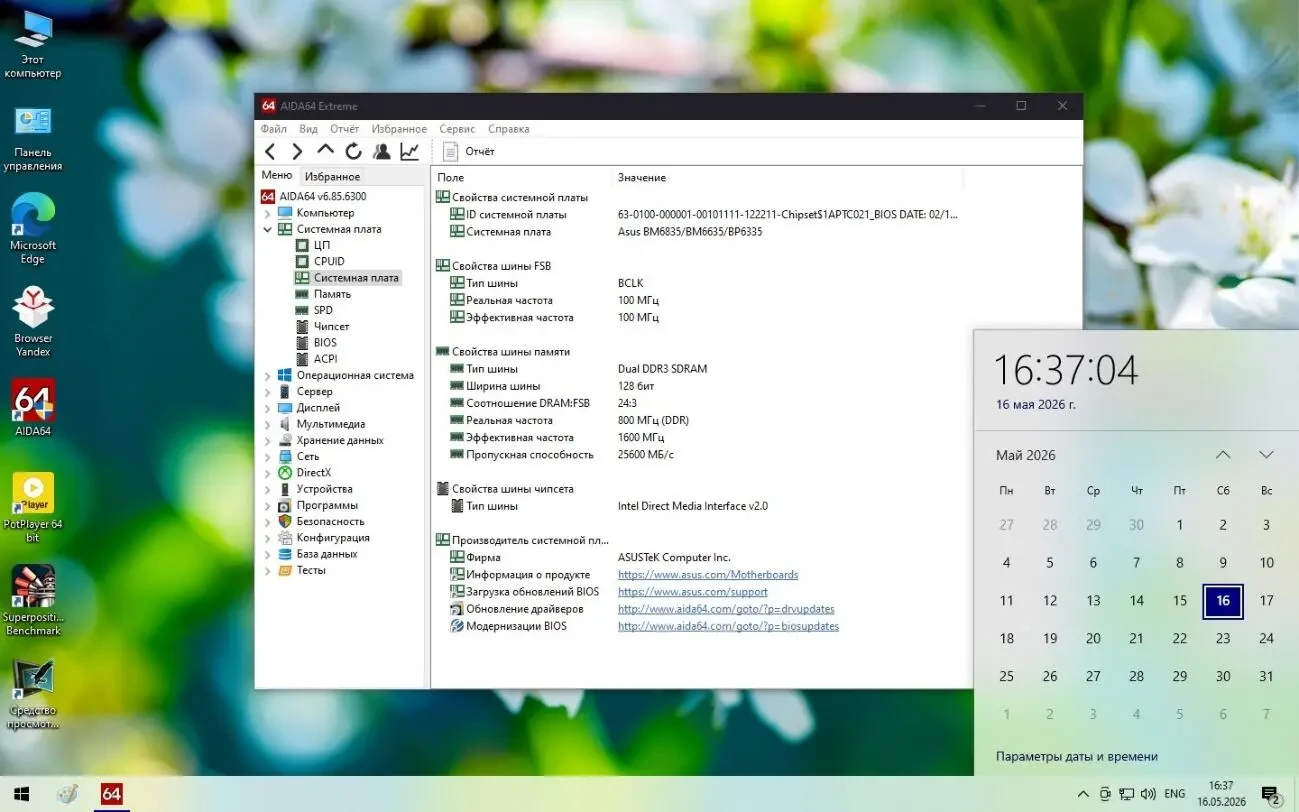
Task: Open Параметры даты и времени link
Action: pyautogui.click(x=1077, y=757)
